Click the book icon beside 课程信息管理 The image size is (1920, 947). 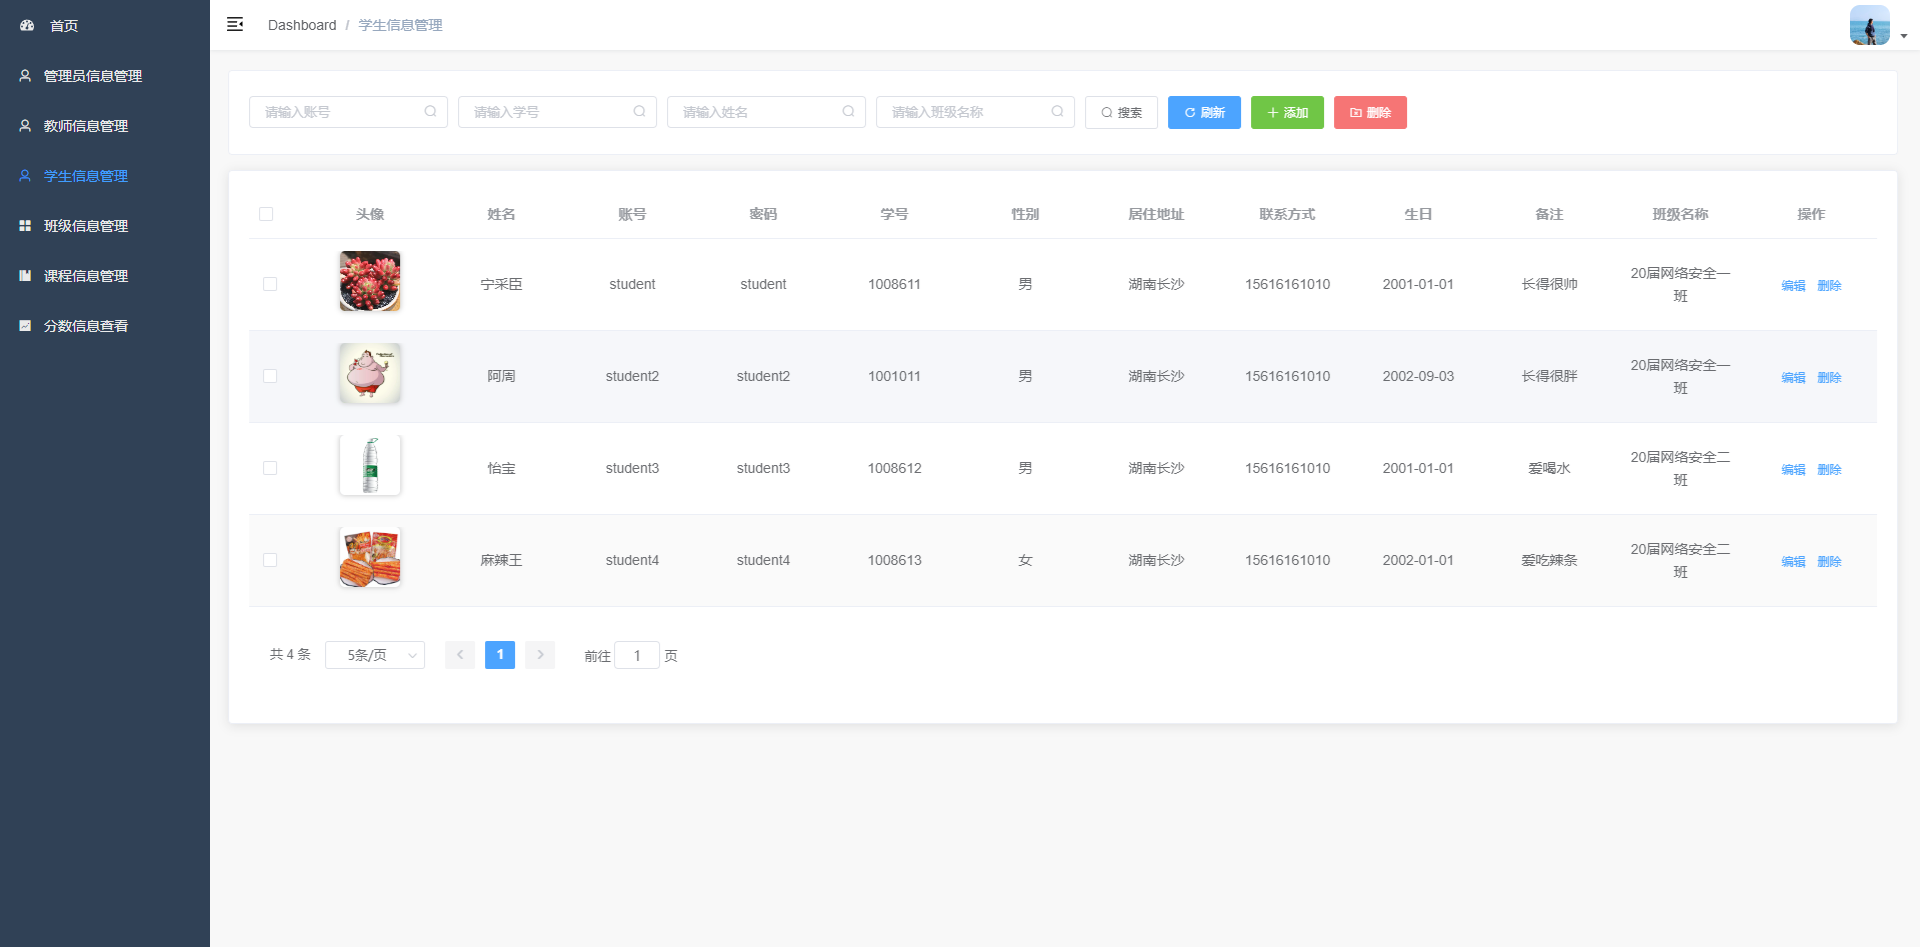coord(25,275)
